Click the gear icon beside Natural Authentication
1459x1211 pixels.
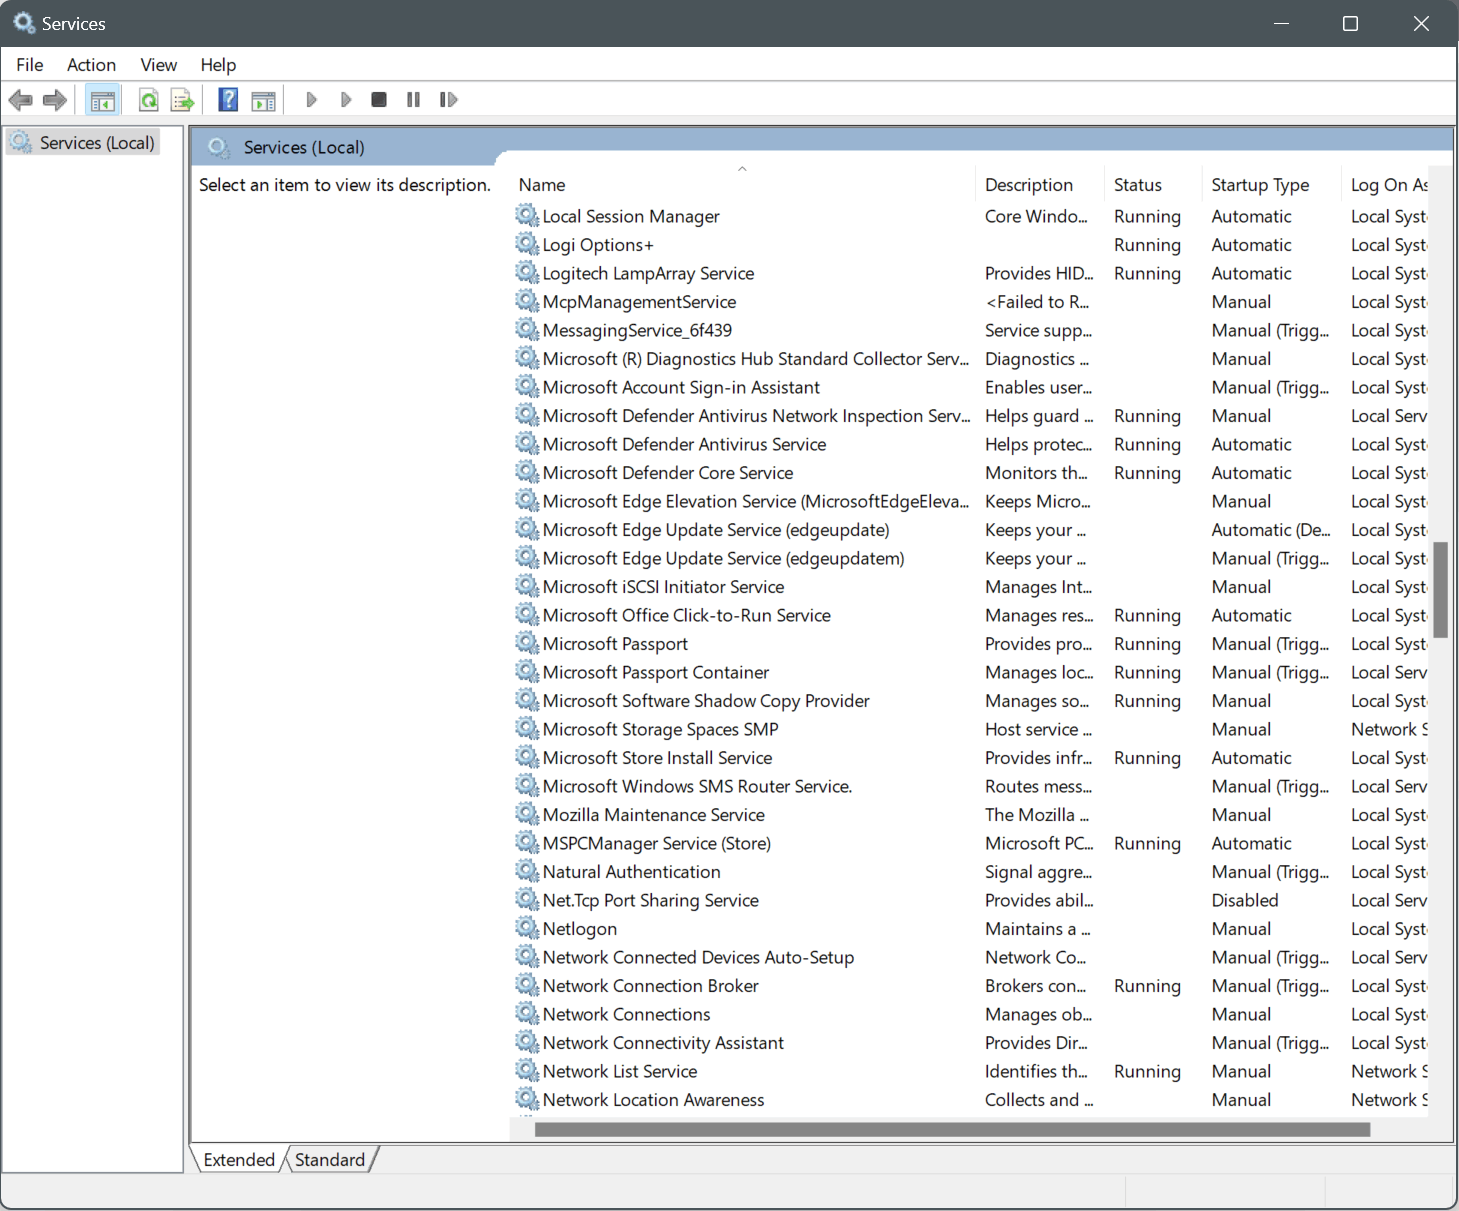527,871
